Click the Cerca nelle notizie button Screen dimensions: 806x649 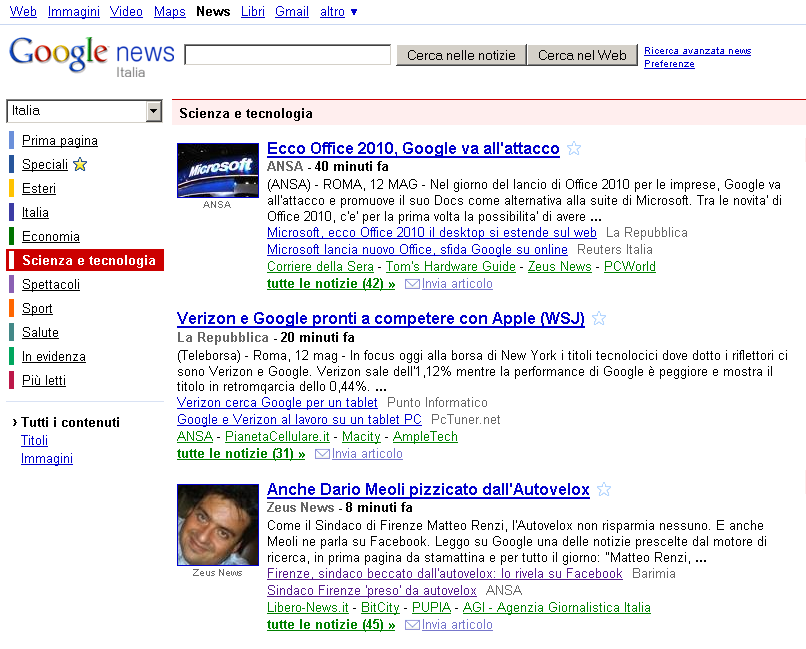point(461,55)
